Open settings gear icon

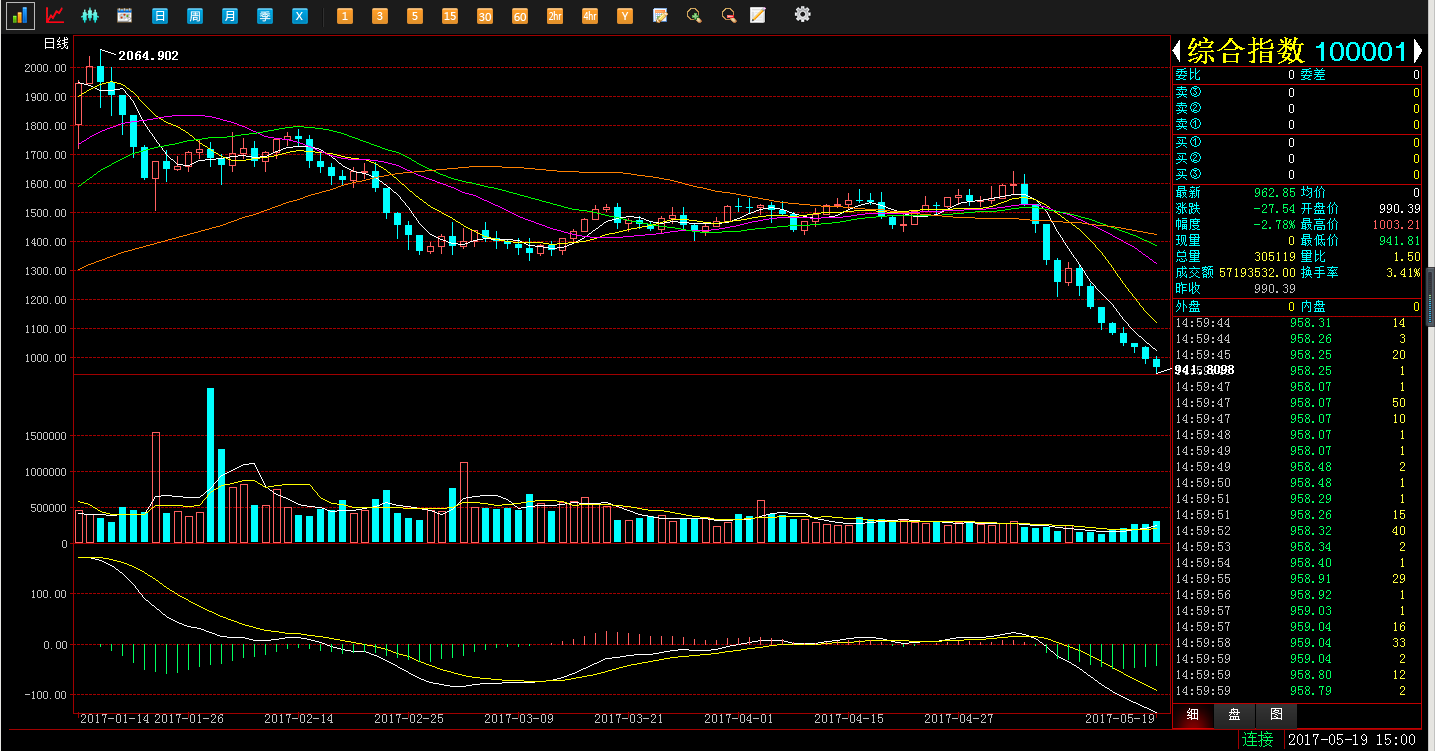[x=802, y=14]
